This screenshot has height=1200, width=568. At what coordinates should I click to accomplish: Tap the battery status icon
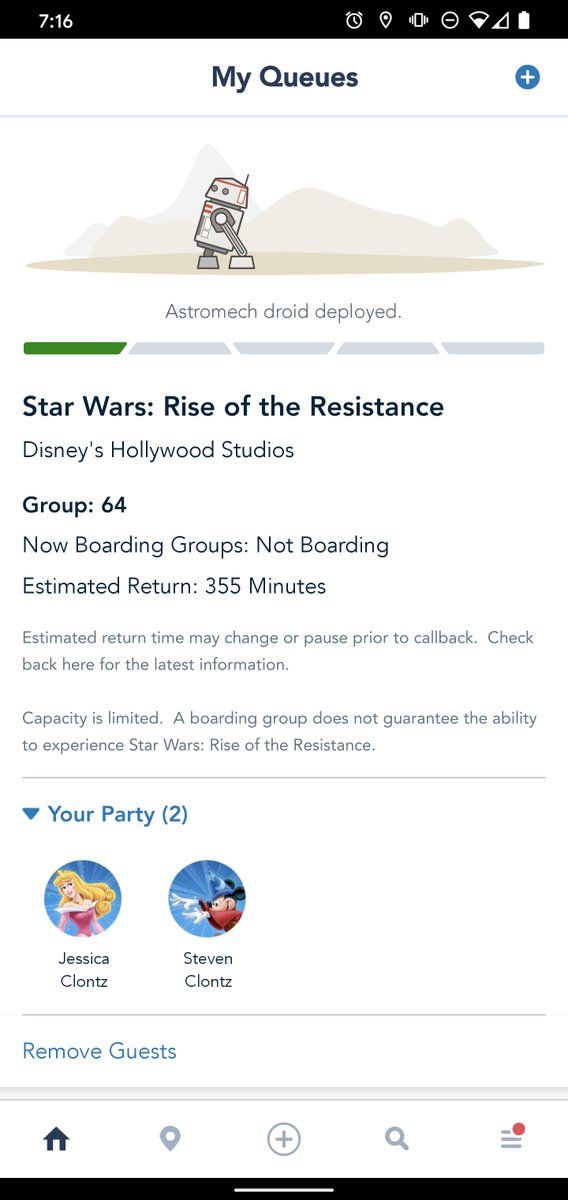(x=524, y=20)
